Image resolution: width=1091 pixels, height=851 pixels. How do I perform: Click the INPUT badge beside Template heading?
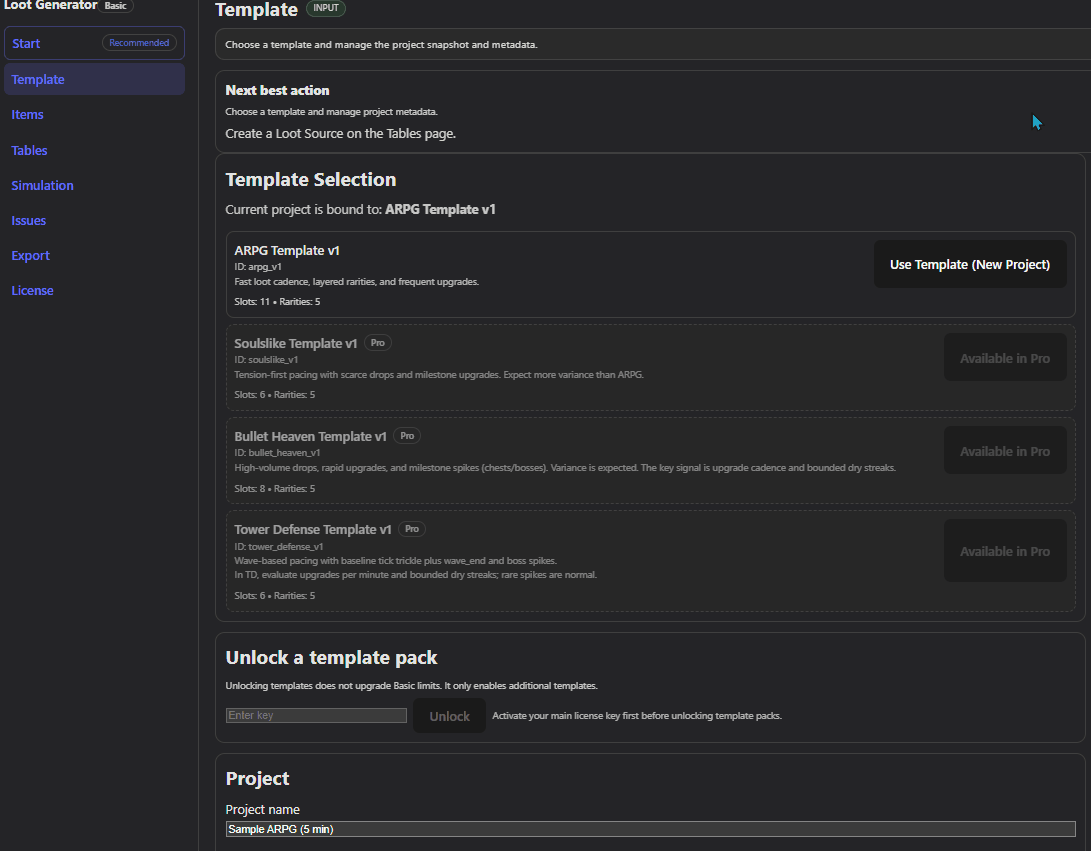326,9
